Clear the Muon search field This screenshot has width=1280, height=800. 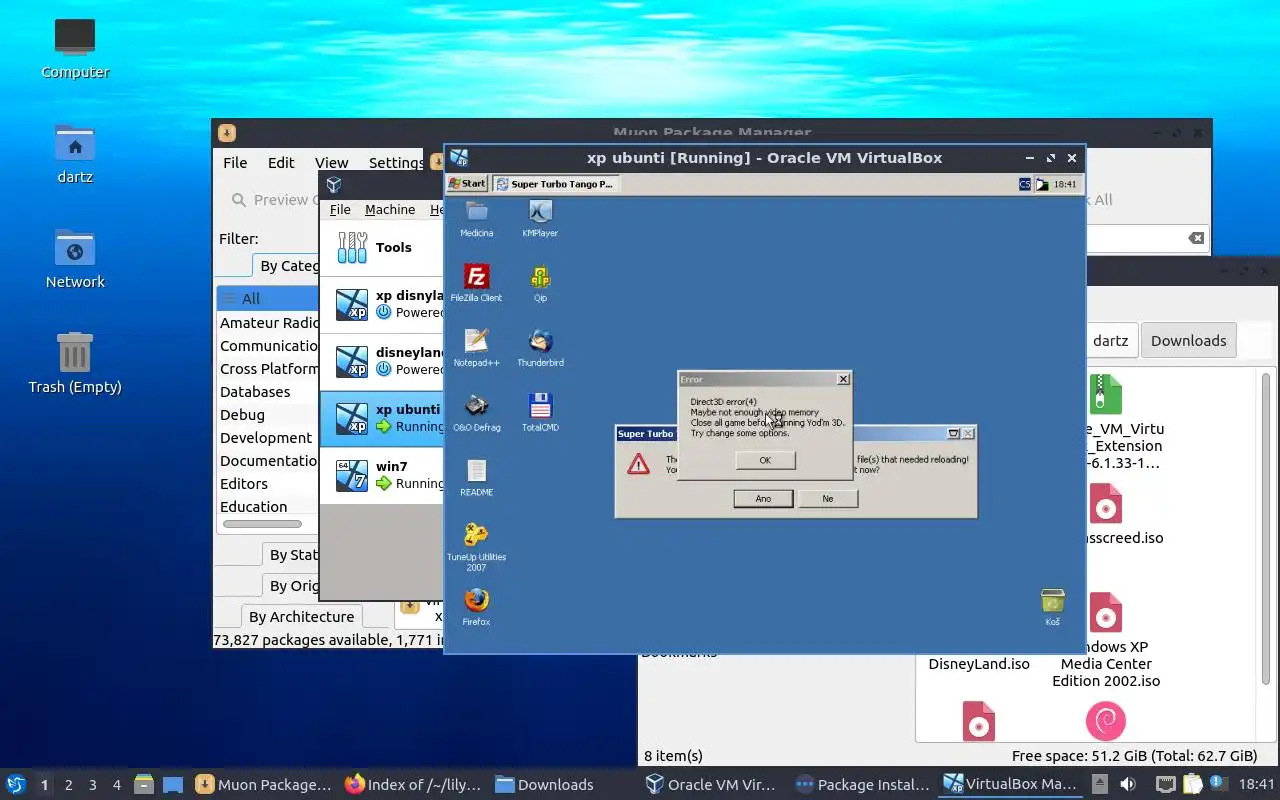(1196, 238)
